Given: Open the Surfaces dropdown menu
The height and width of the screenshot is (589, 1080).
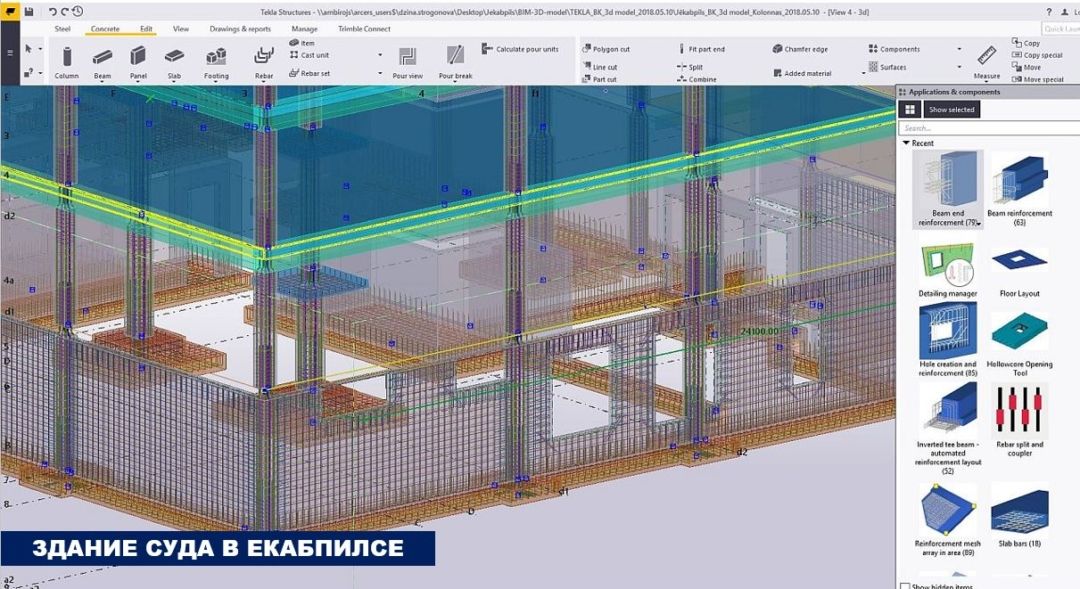Looking at the screenshot, I should click(959, 68).
